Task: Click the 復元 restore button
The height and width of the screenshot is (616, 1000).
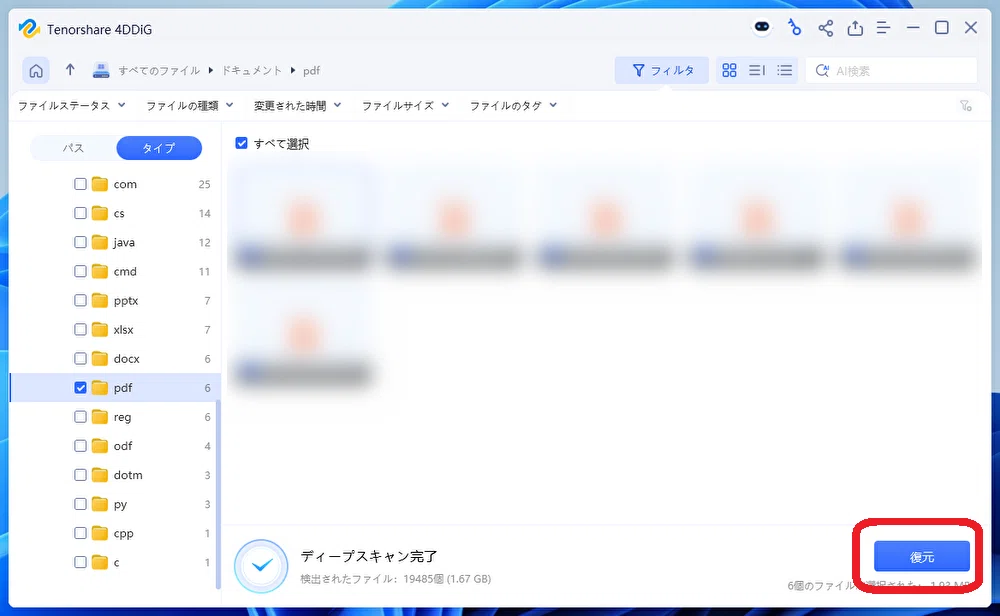Action: pos(922,557)
